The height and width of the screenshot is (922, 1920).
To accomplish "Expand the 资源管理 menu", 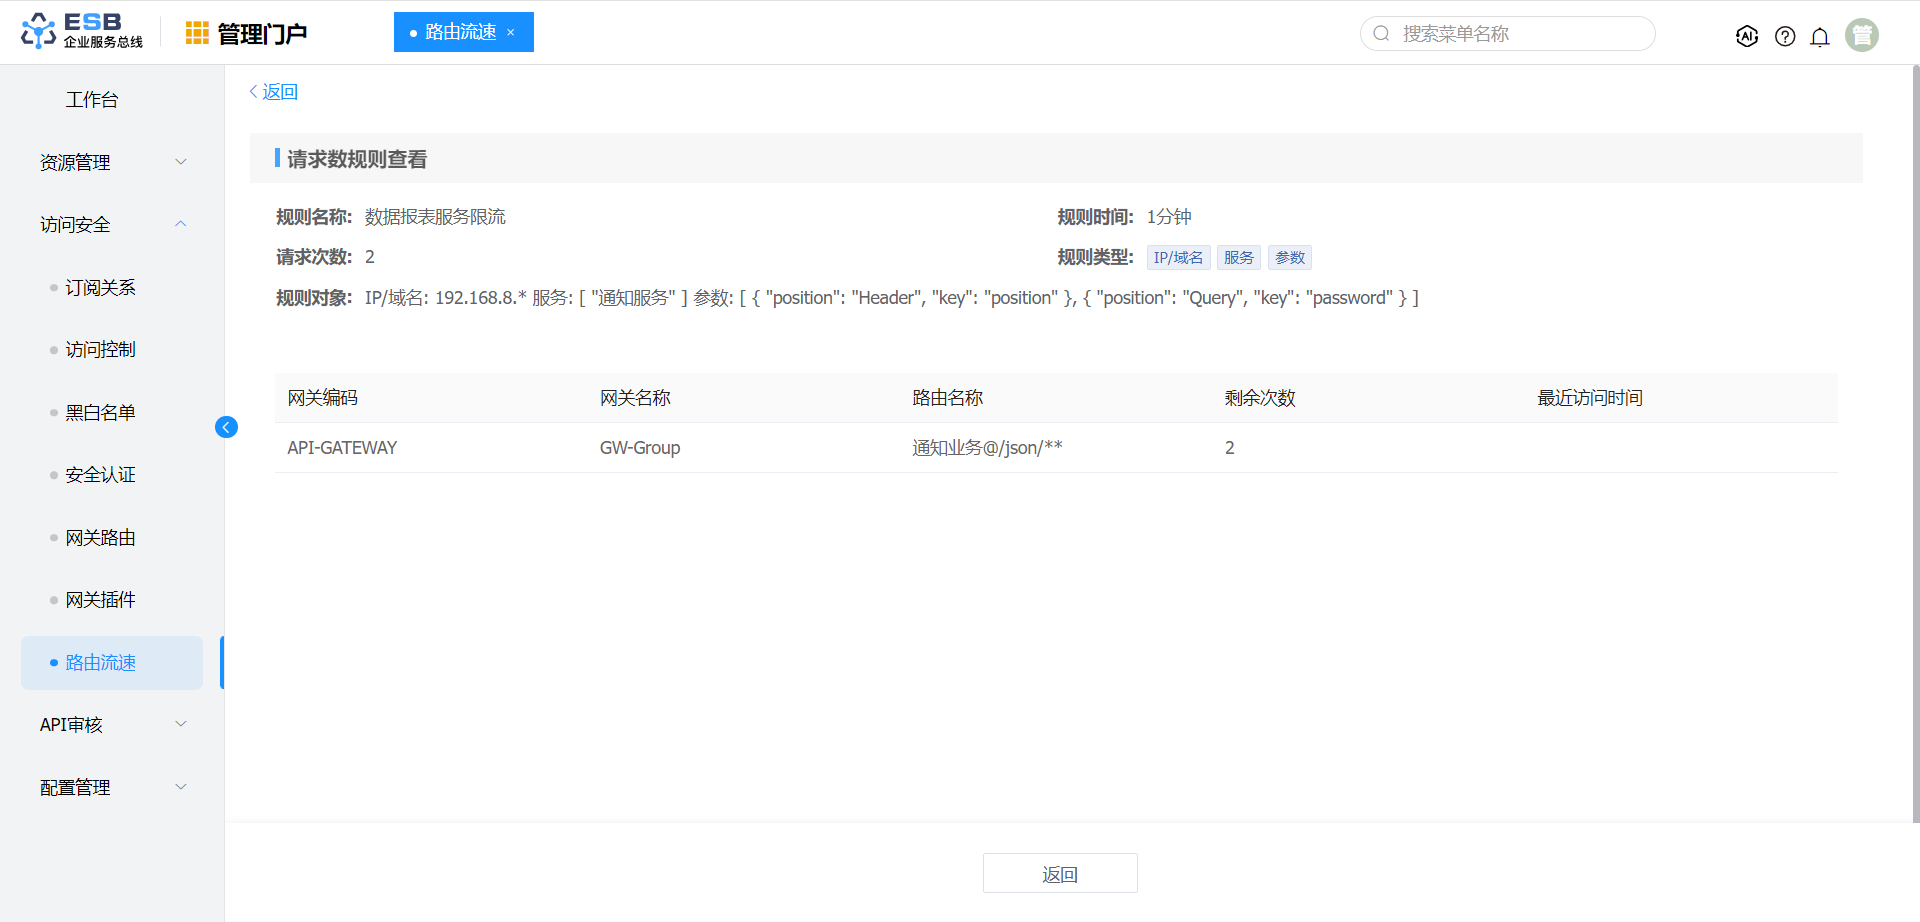I will coord(111,162).
